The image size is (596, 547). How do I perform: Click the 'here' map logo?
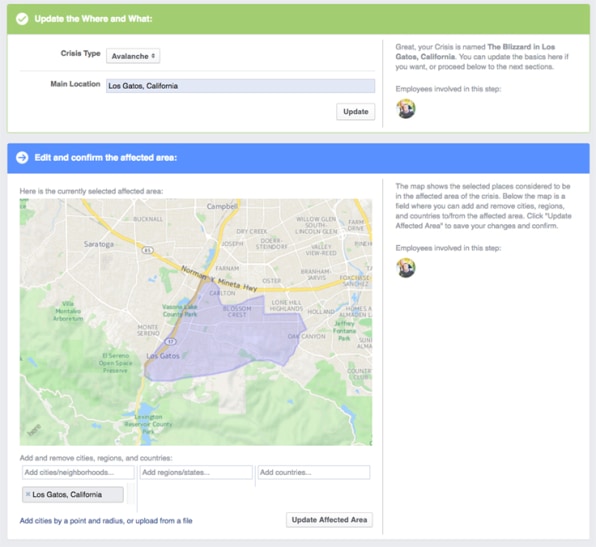(x=34, y=430)
